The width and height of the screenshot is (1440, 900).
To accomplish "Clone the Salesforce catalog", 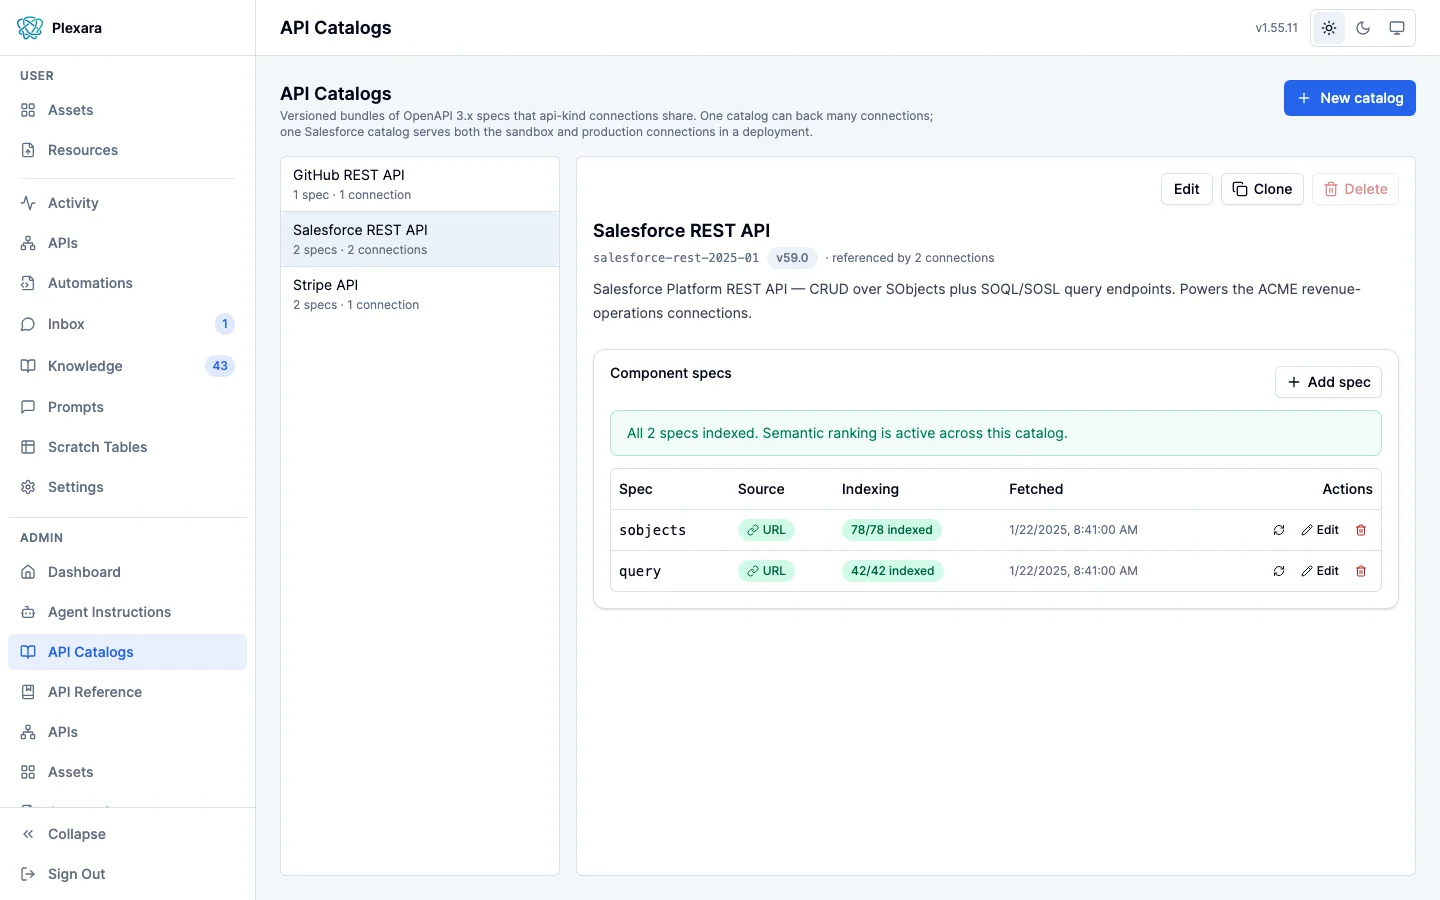I will [1262, 189].
